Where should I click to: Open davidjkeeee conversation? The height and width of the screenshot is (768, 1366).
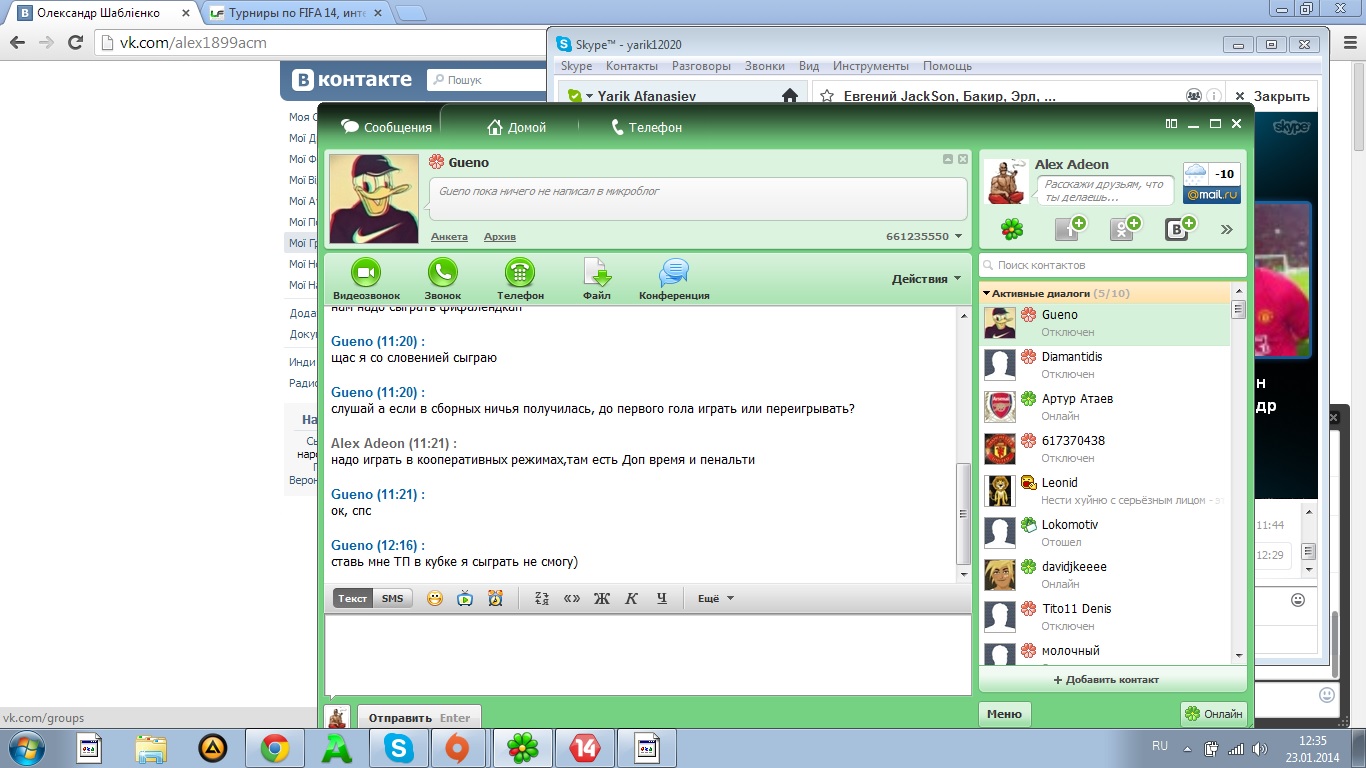[x=1105, y=575]
